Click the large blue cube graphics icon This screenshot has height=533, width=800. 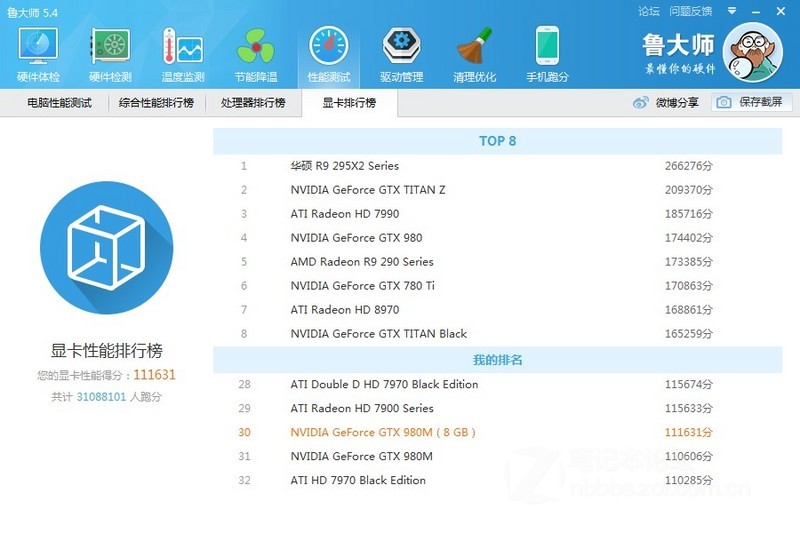point(106,248)
